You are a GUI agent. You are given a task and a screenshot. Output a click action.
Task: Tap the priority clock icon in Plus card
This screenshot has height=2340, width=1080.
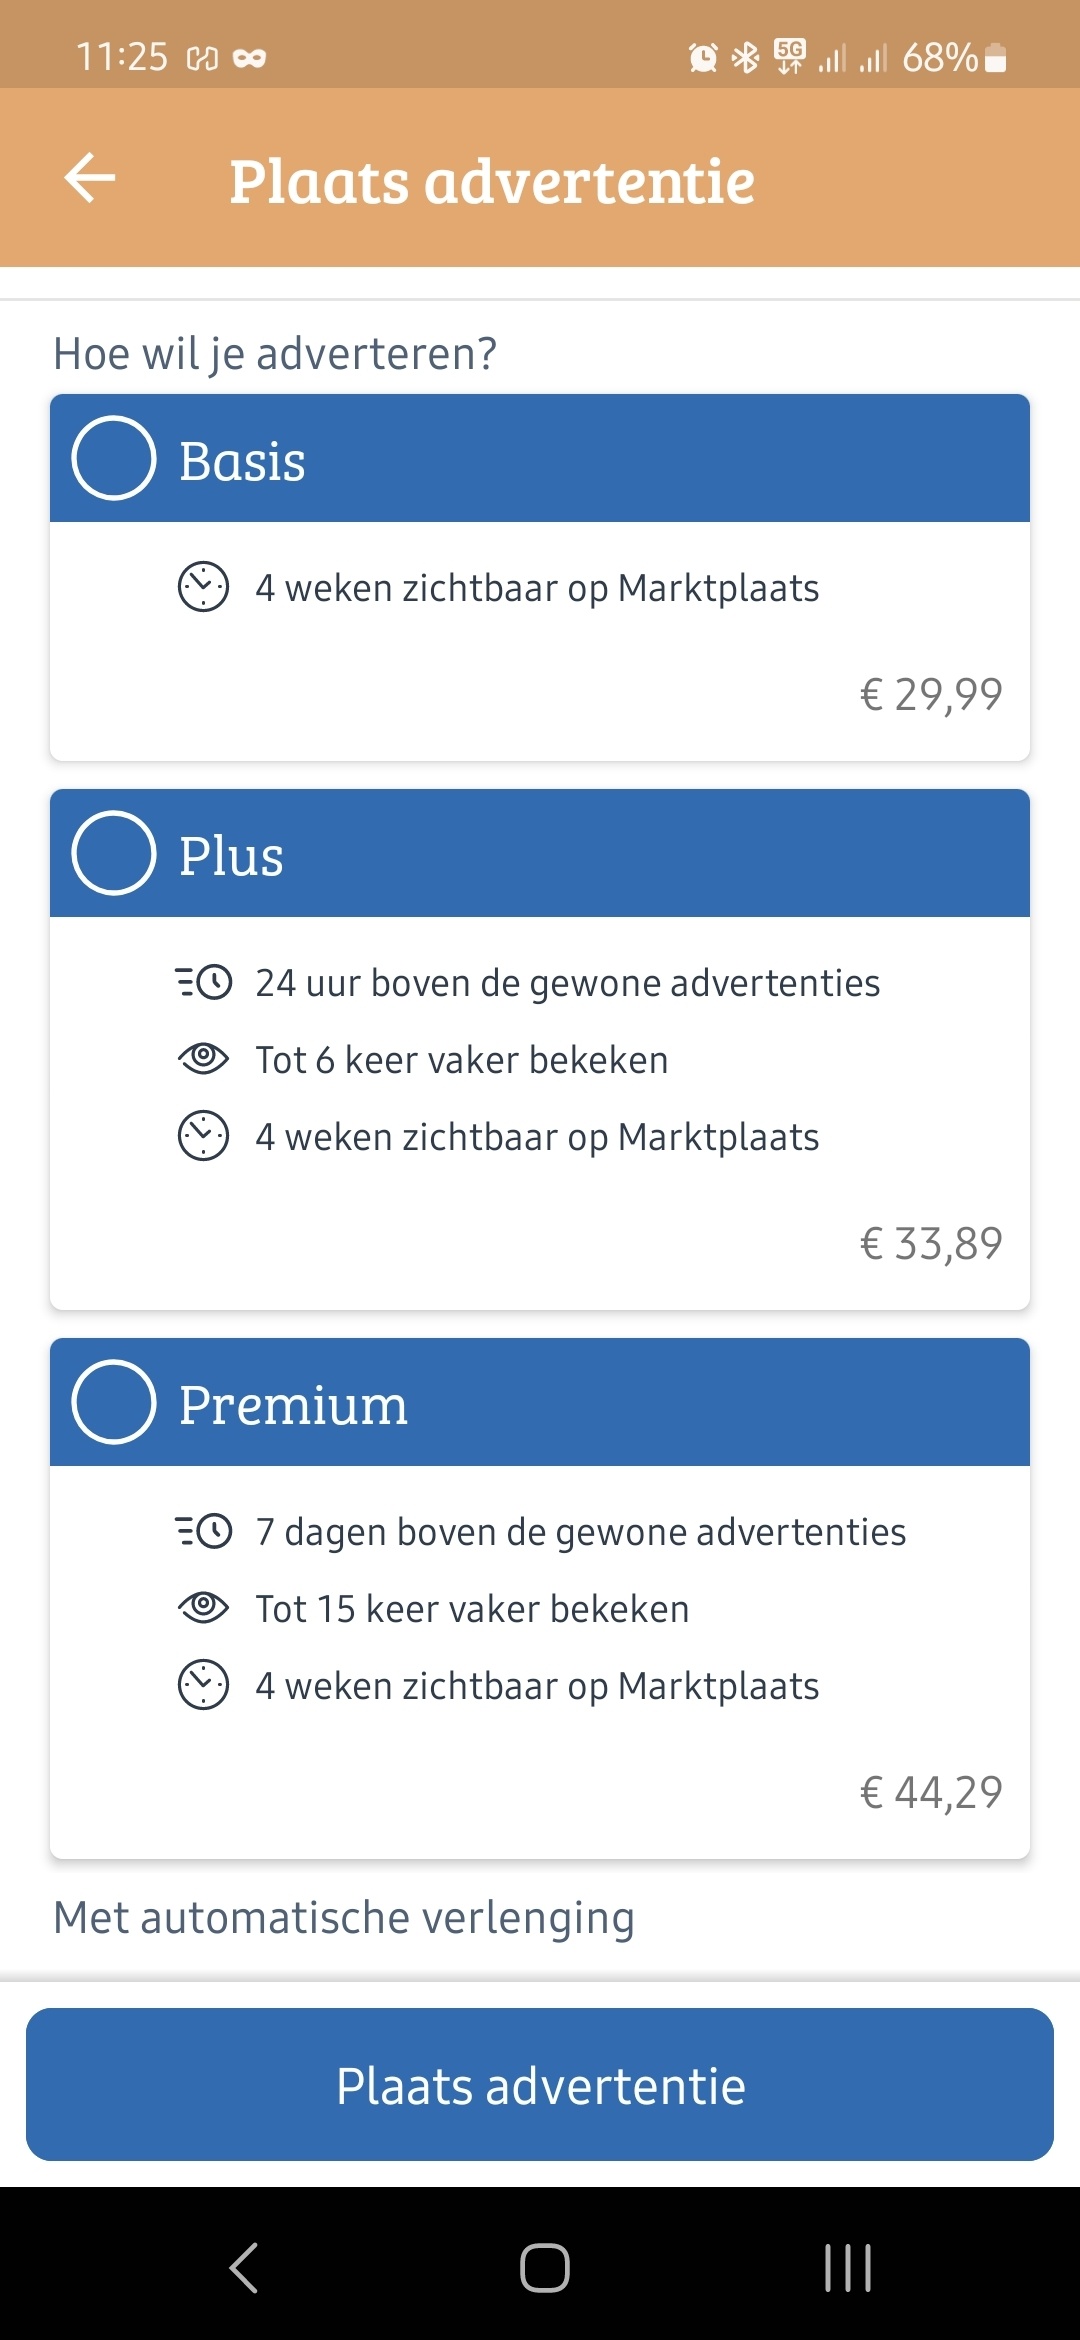tap(203, 982)
